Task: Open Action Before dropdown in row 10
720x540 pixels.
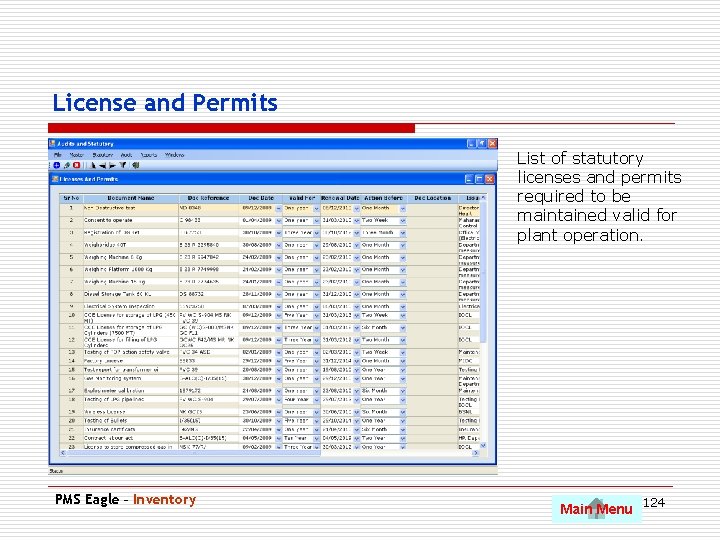Action: pyautogui.click(x=403, y=316)
